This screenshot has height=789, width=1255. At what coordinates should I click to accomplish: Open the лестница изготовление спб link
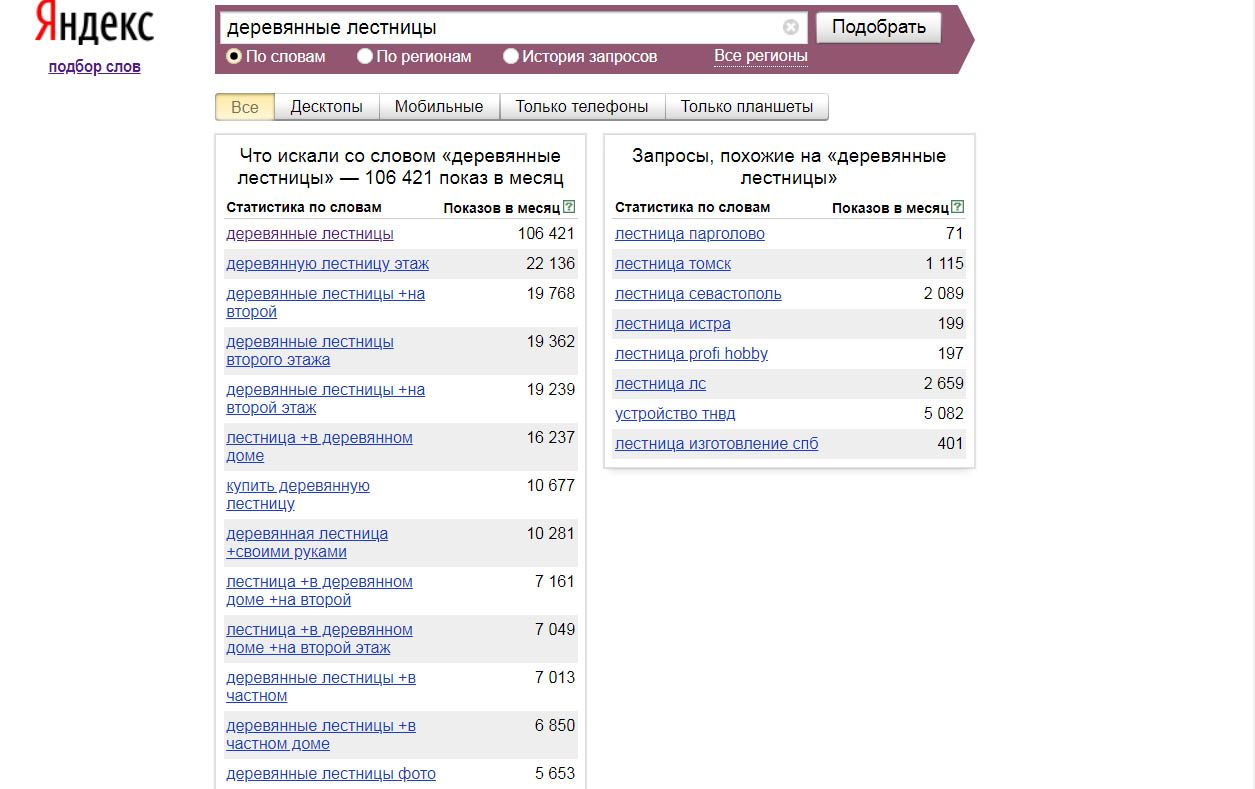coord(716,444)
